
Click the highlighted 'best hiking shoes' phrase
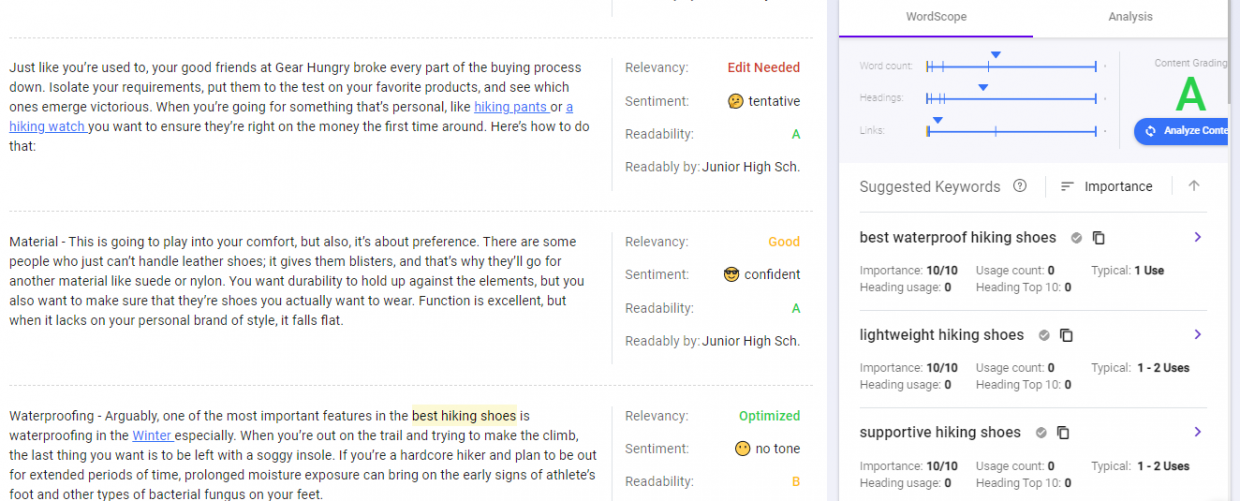(464, 416)
